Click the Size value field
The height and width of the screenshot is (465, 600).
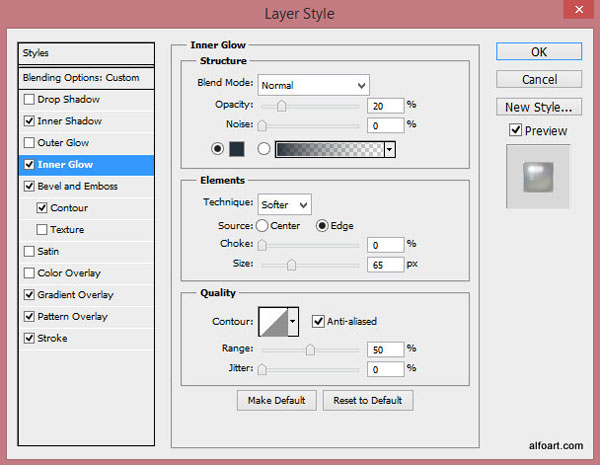click(x=385, y=265)
